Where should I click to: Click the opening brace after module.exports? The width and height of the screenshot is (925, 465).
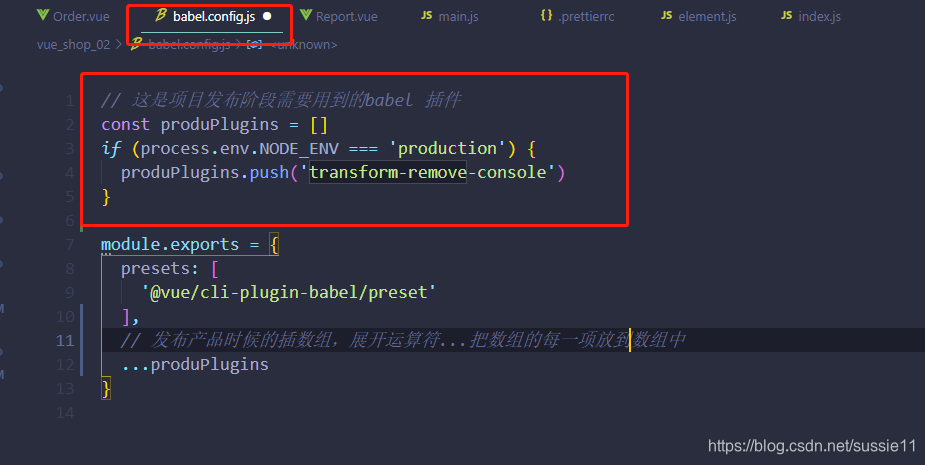click(274, 244)
